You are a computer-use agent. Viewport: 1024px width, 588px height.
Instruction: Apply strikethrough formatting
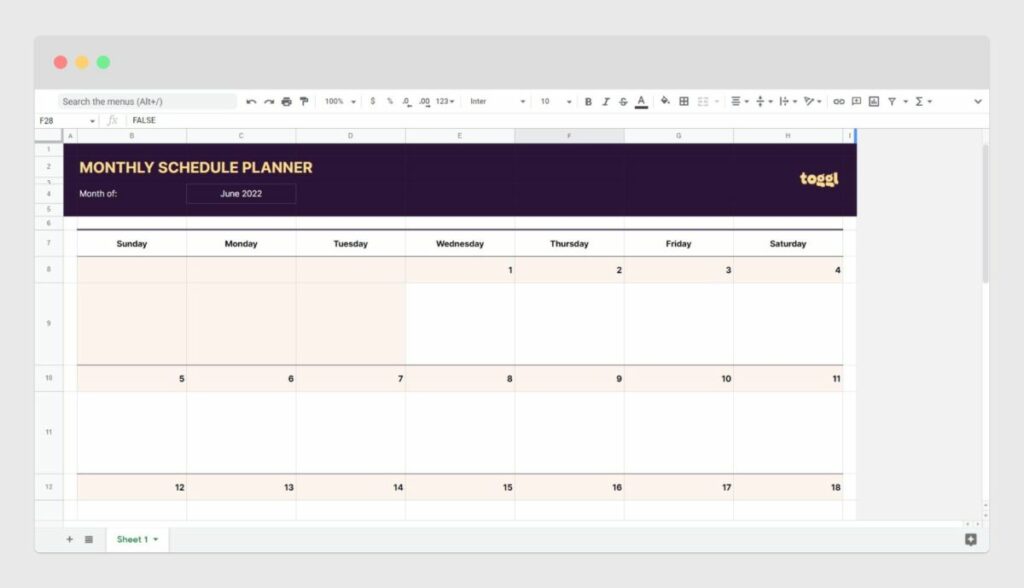coord(623,100)
